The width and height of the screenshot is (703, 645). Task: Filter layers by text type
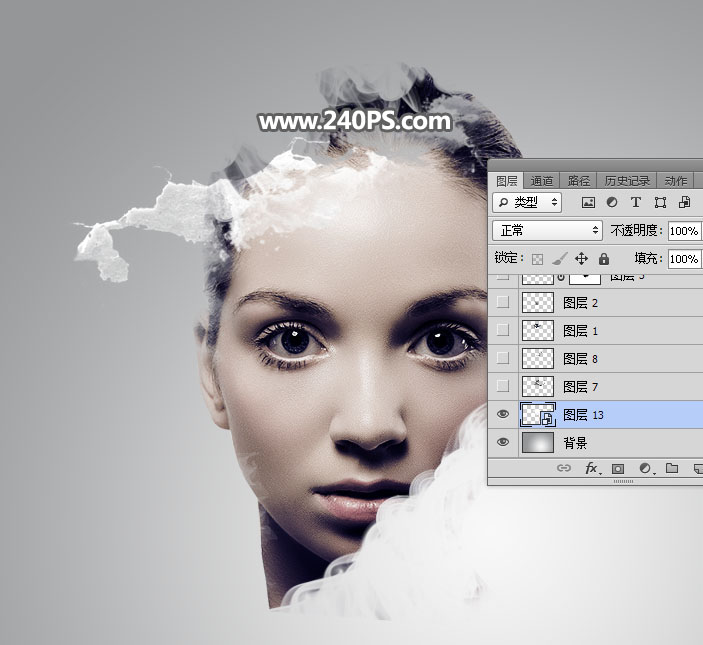pos(636,203)
